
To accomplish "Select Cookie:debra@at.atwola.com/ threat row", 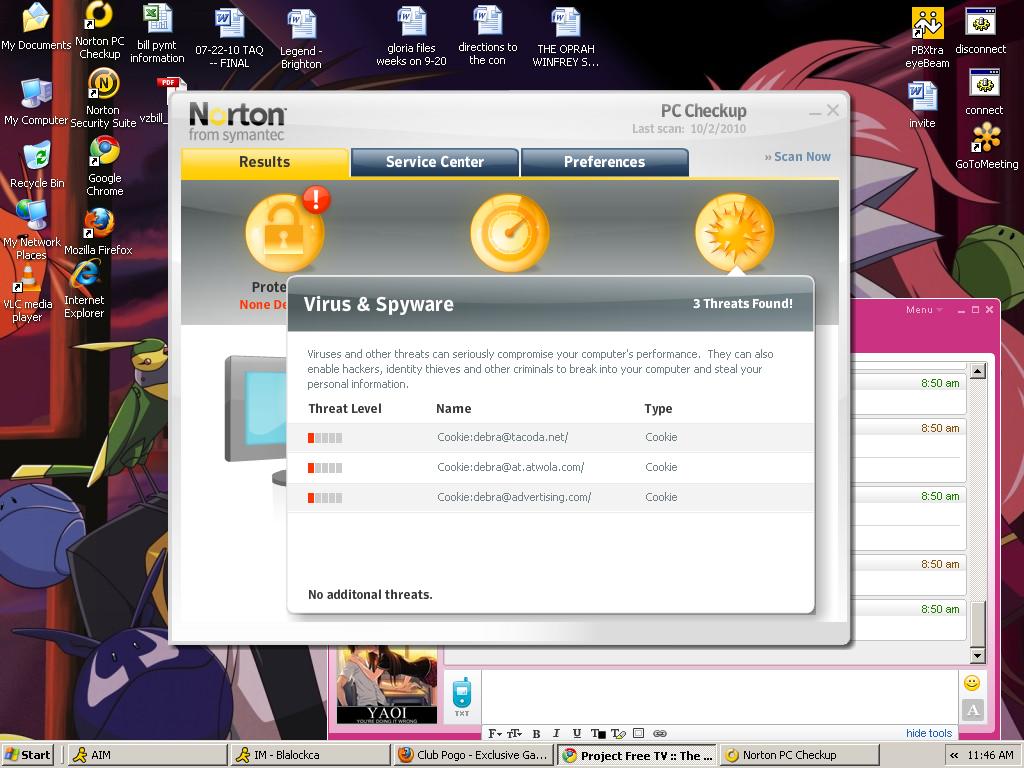I will [551, 468].
